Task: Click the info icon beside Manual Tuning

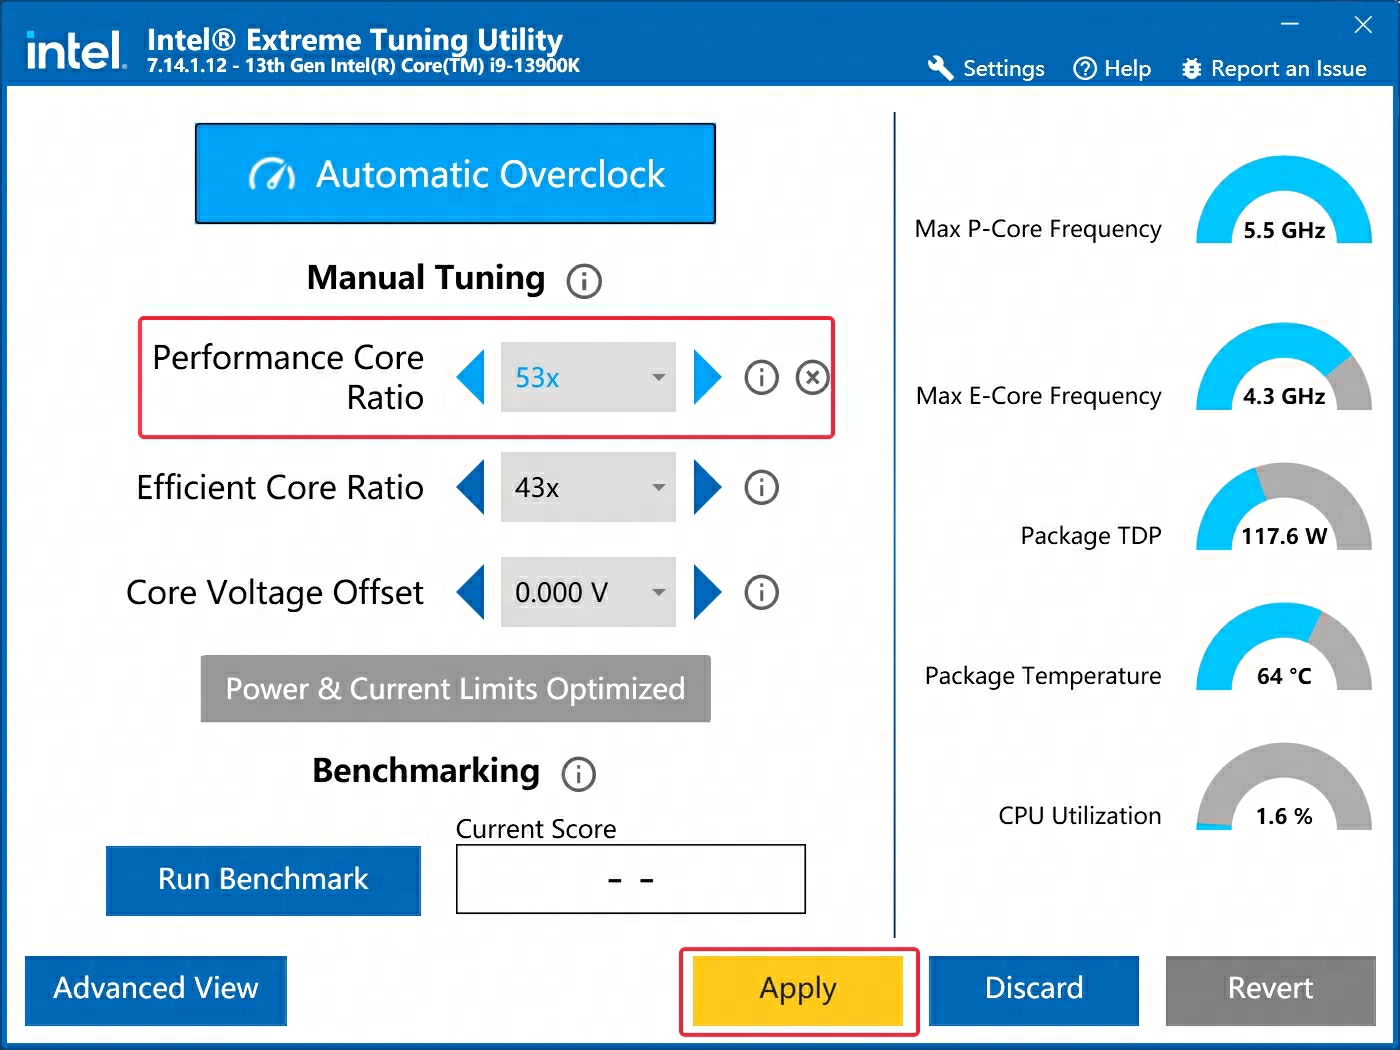Action: pos(584,281)
